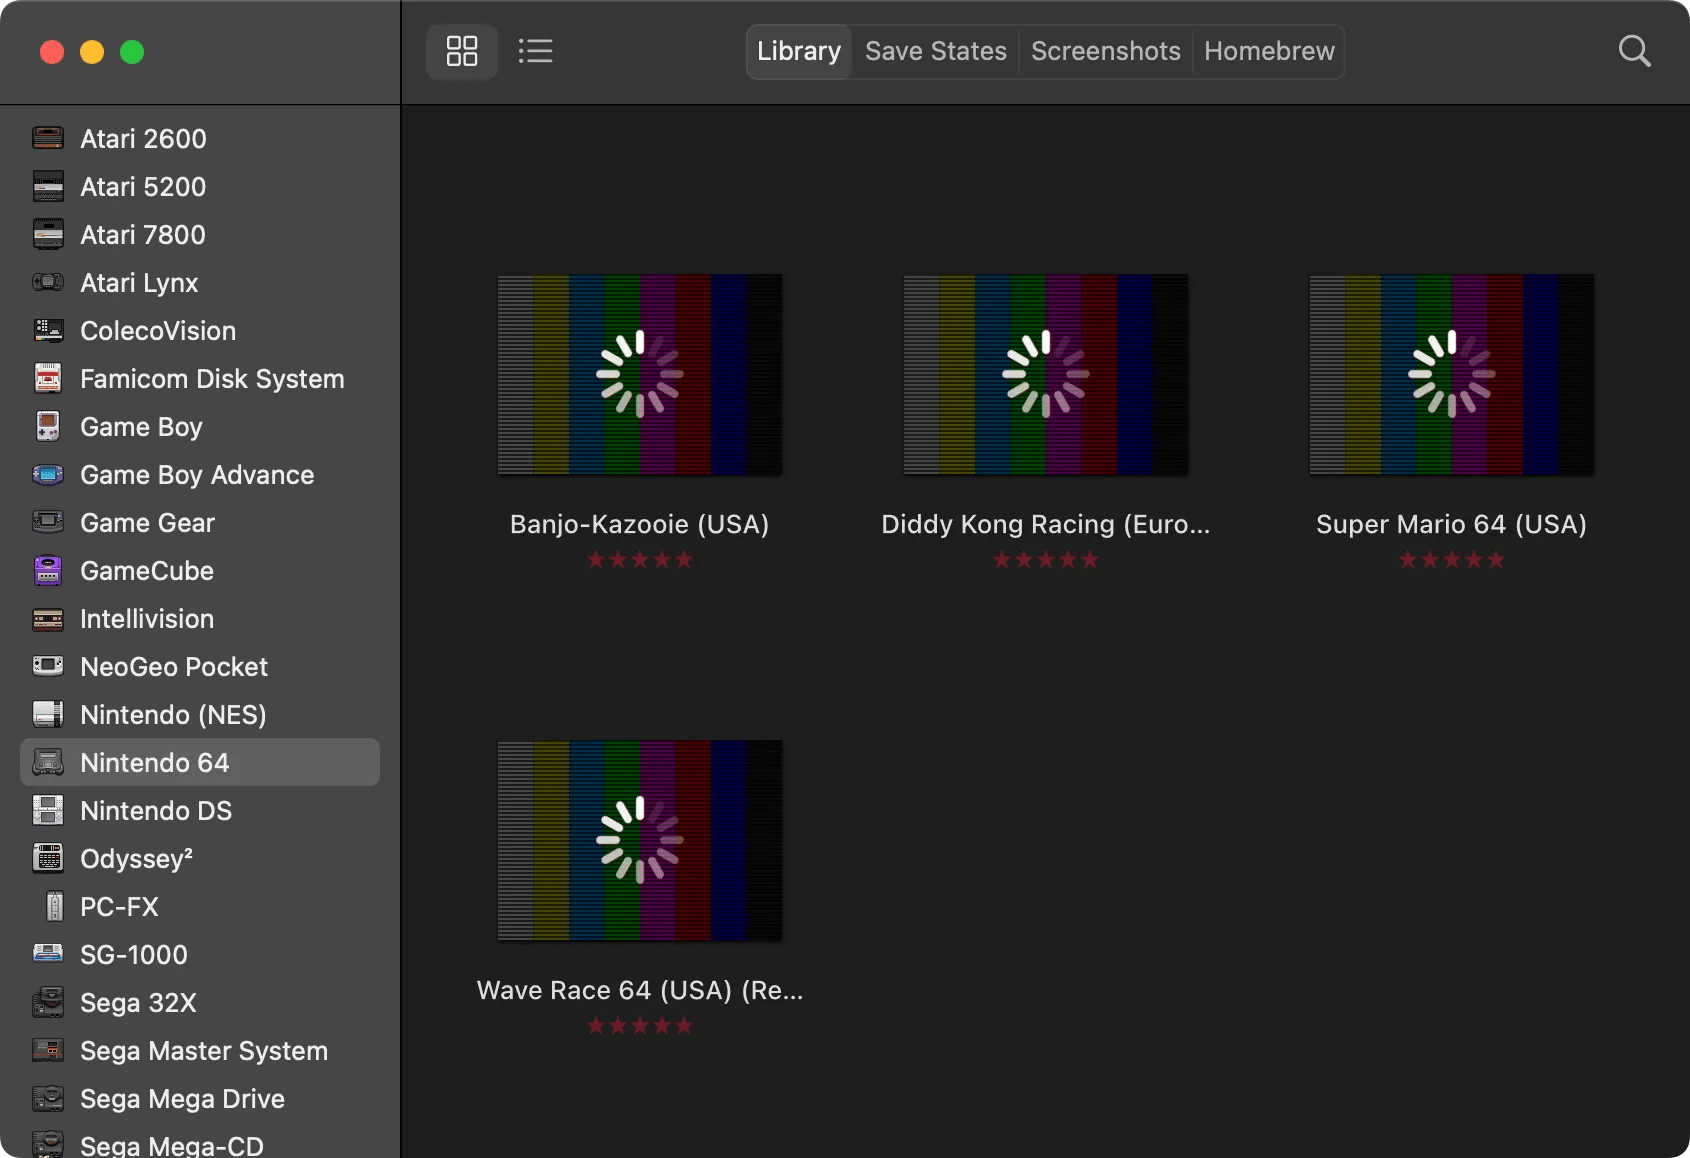
Task: Open the Save States tab
Action: tap(936, 51)
